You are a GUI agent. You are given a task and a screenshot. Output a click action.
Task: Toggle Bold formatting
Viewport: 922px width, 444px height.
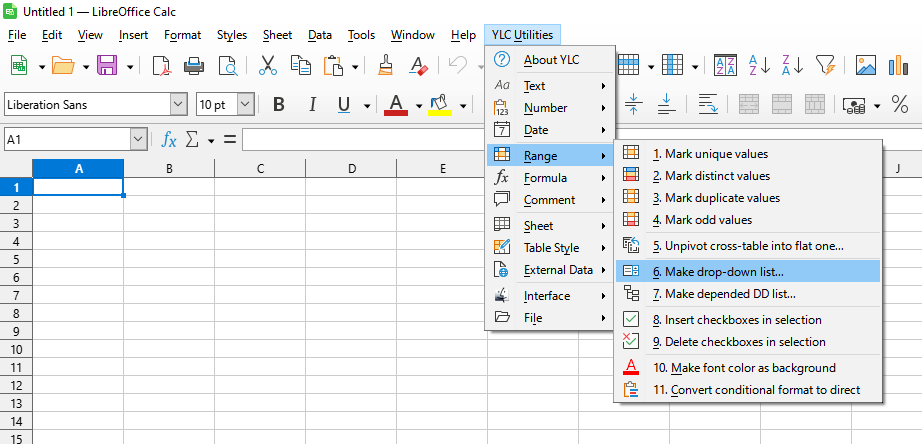[279, 105]
